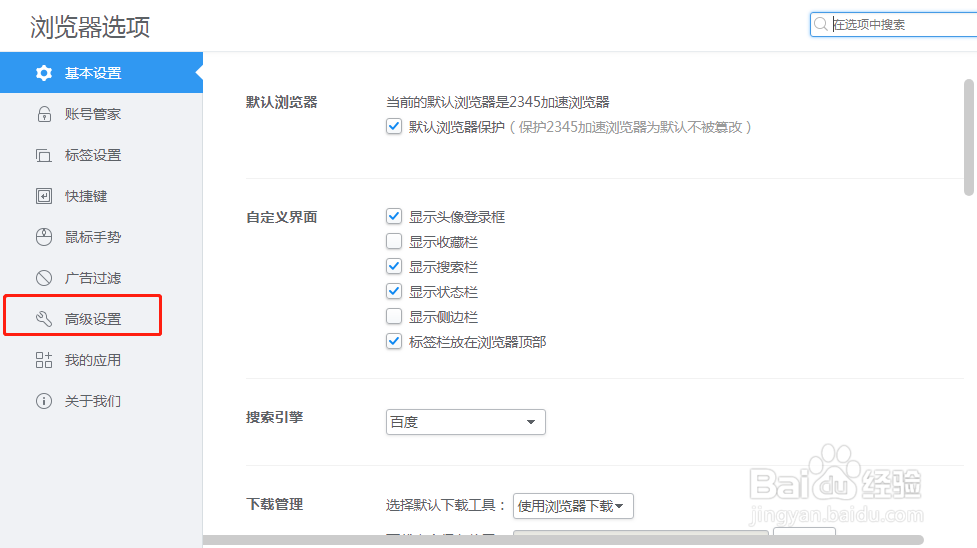Image resolution: width=977 pixels, height=548 pixels.
Task: Click the magnifier icon in search box
Action: point(821,24)
